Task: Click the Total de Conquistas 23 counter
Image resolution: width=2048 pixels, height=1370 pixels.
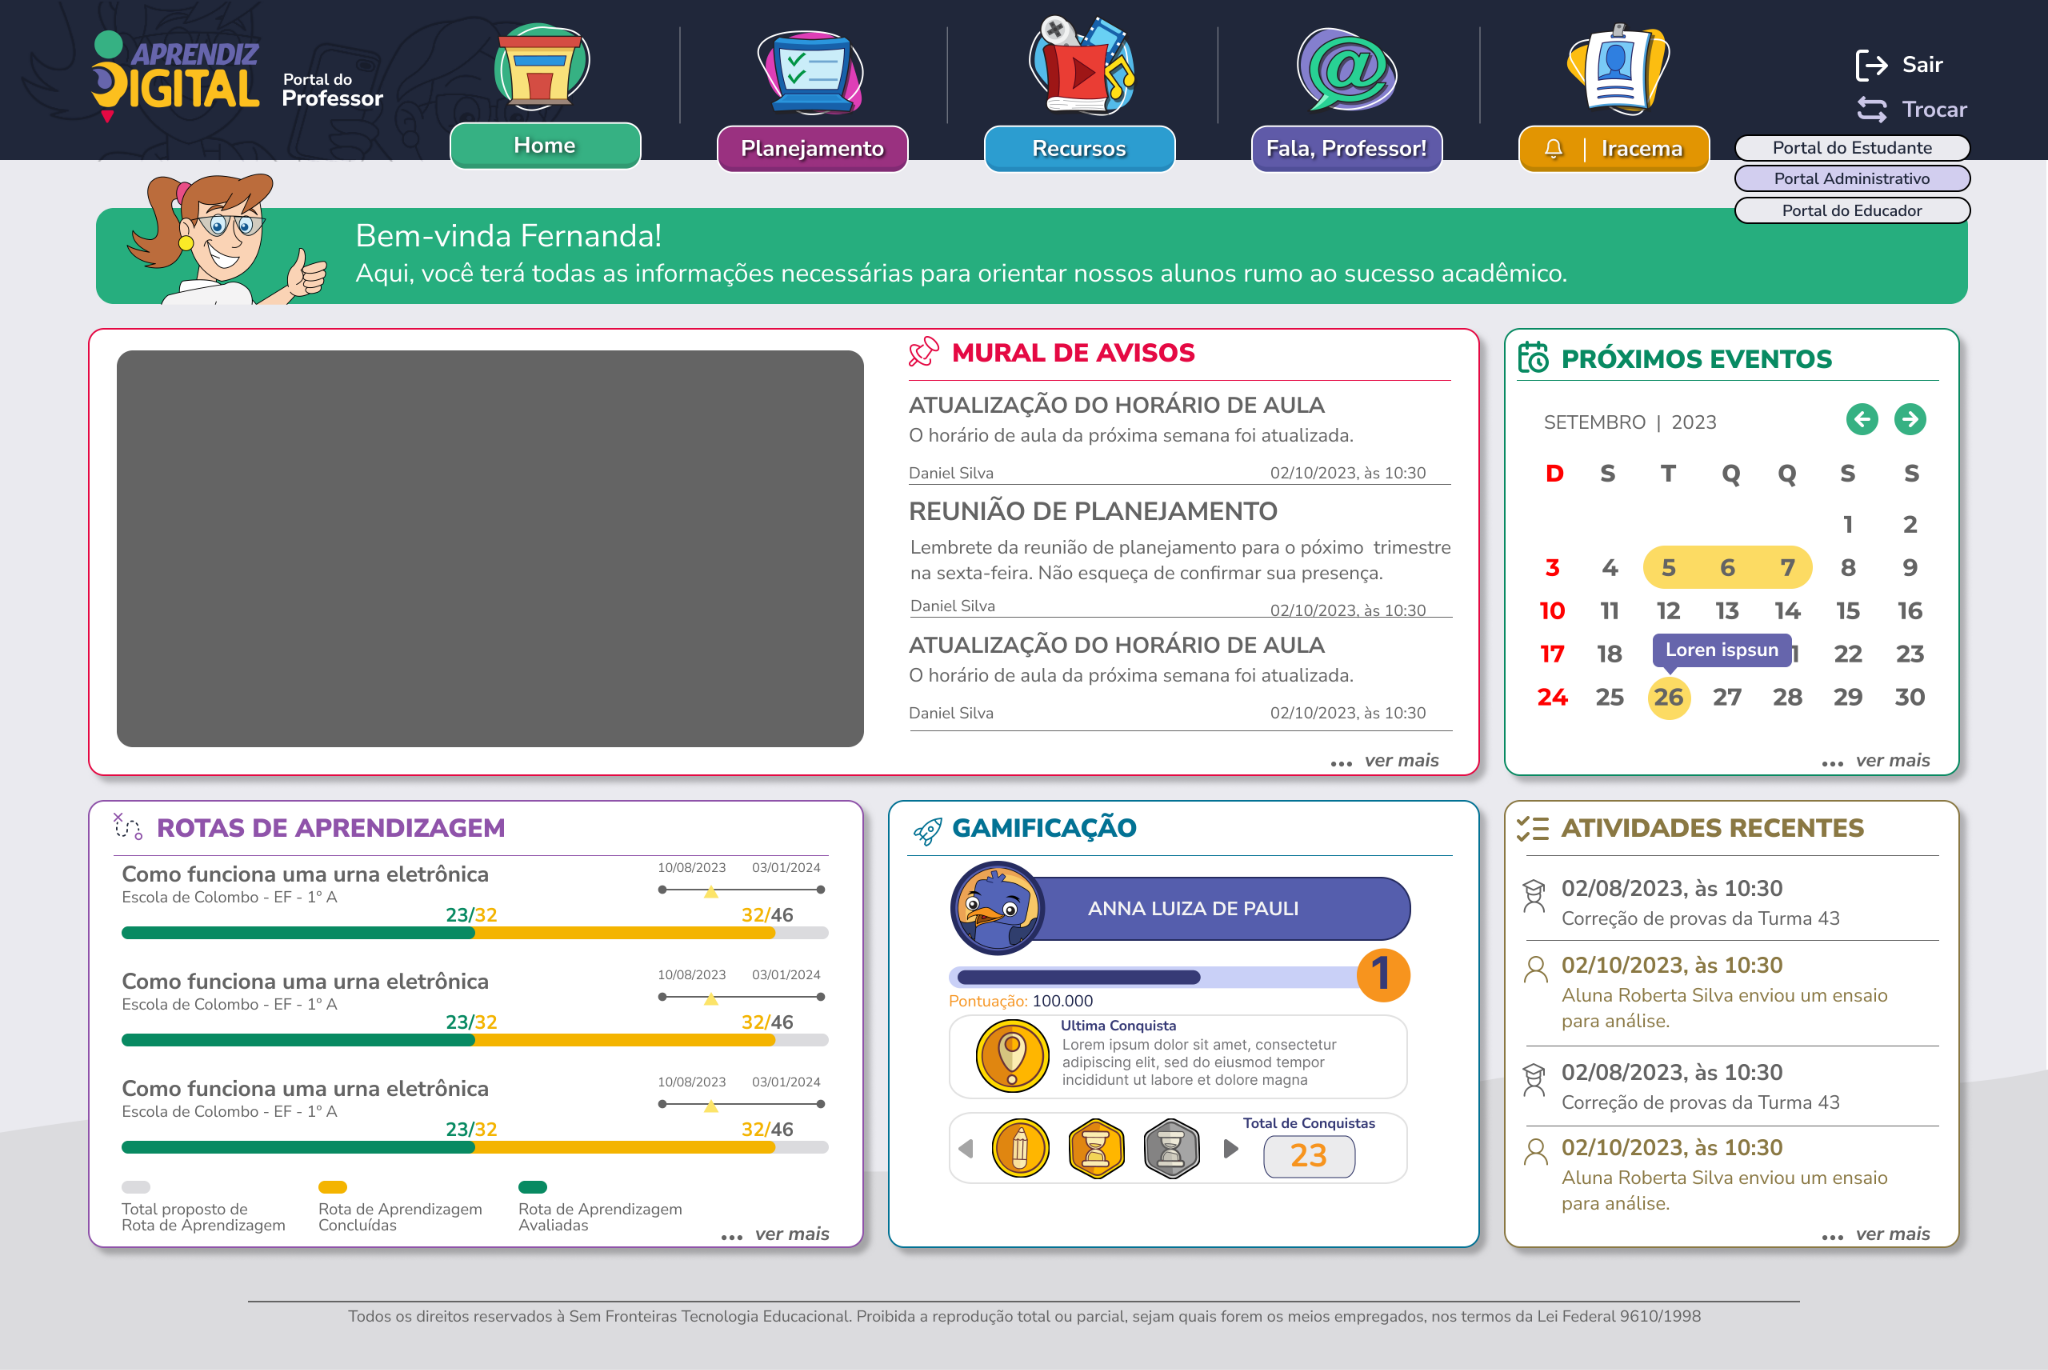Action: click(1309, 1156)
